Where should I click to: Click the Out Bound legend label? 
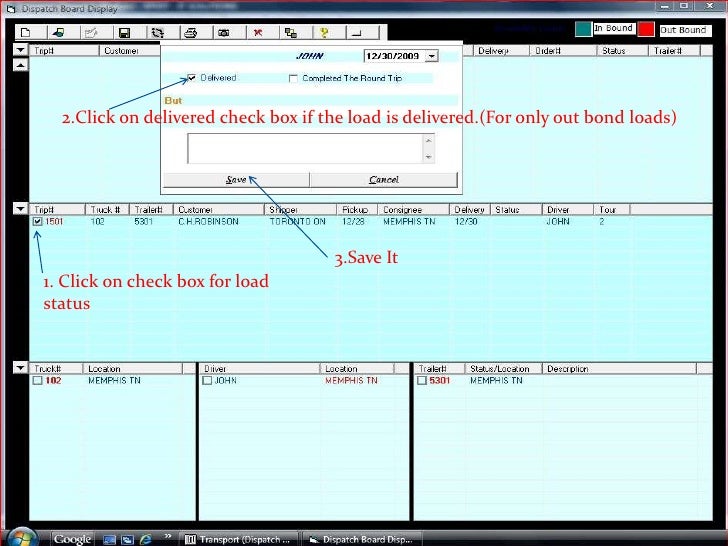(x=683, y=30)
